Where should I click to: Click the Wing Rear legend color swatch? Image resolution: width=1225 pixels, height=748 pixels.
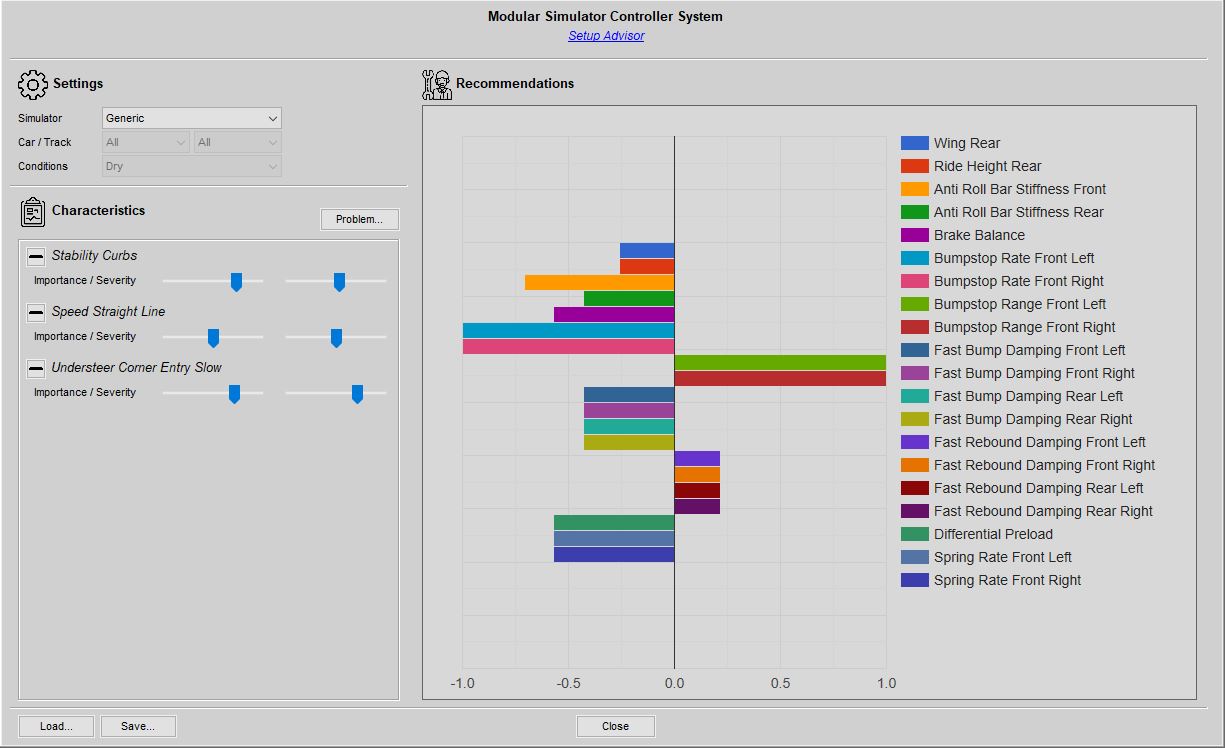915,143
